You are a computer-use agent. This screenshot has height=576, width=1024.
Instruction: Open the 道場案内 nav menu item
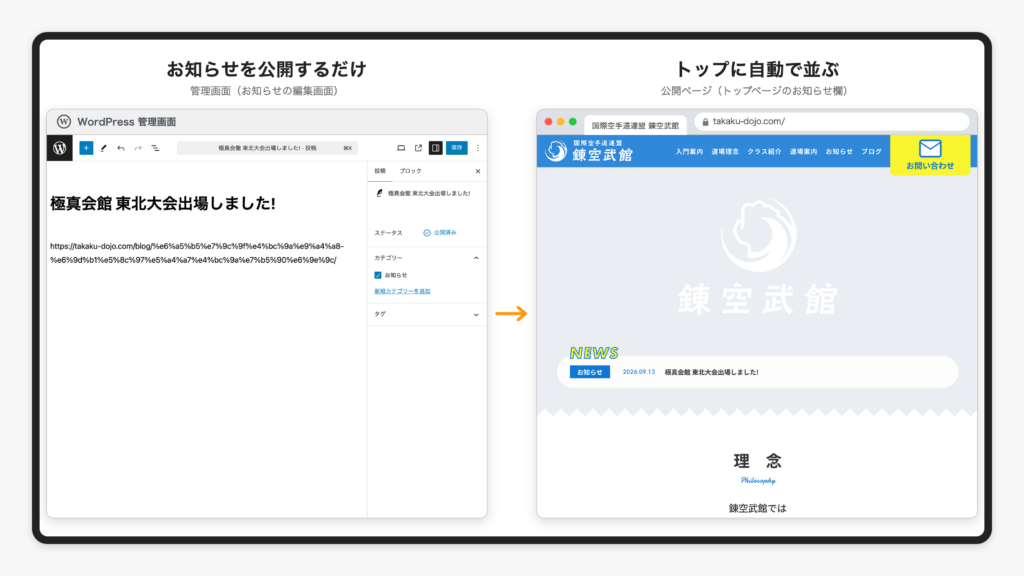[x=803, y=152]
